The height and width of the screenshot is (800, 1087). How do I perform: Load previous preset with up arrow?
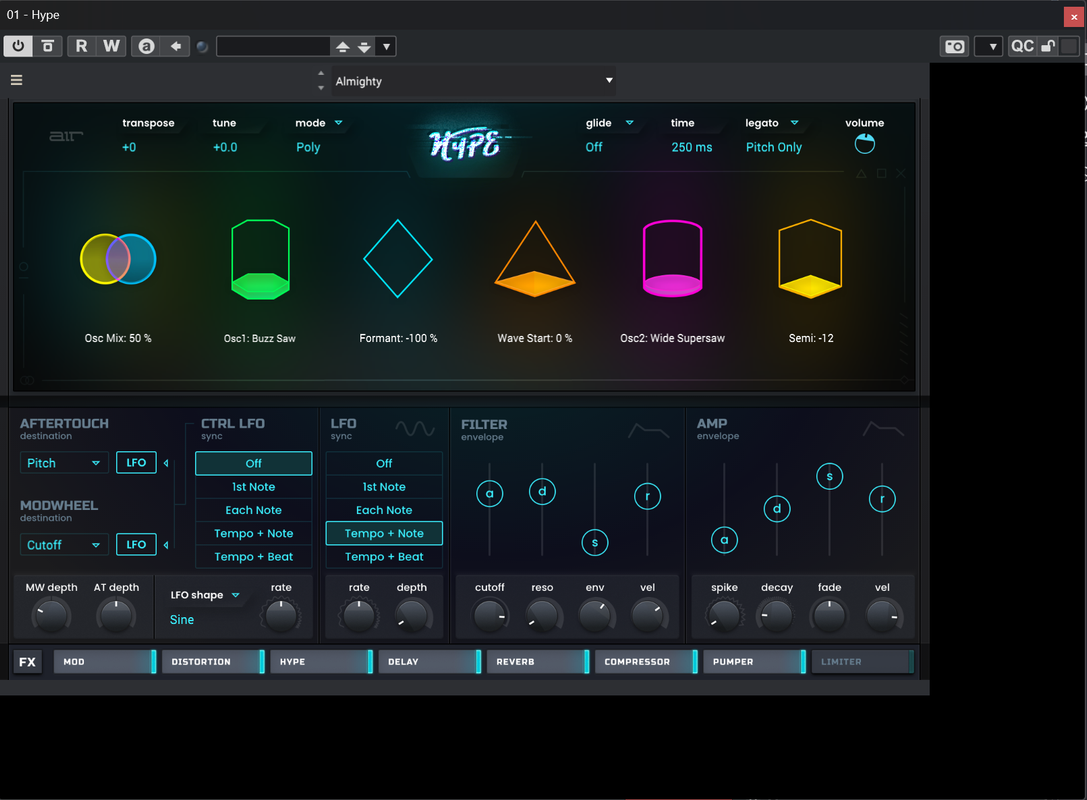pos(342,46)
